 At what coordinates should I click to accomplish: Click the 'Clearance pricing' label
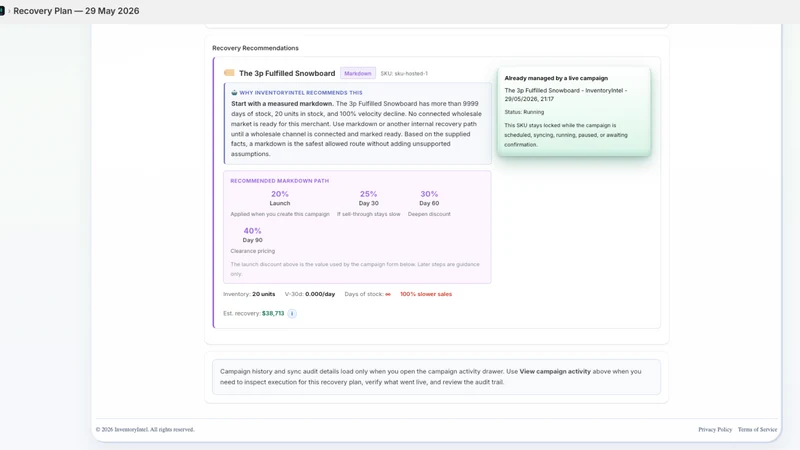[x=253, y=251]
